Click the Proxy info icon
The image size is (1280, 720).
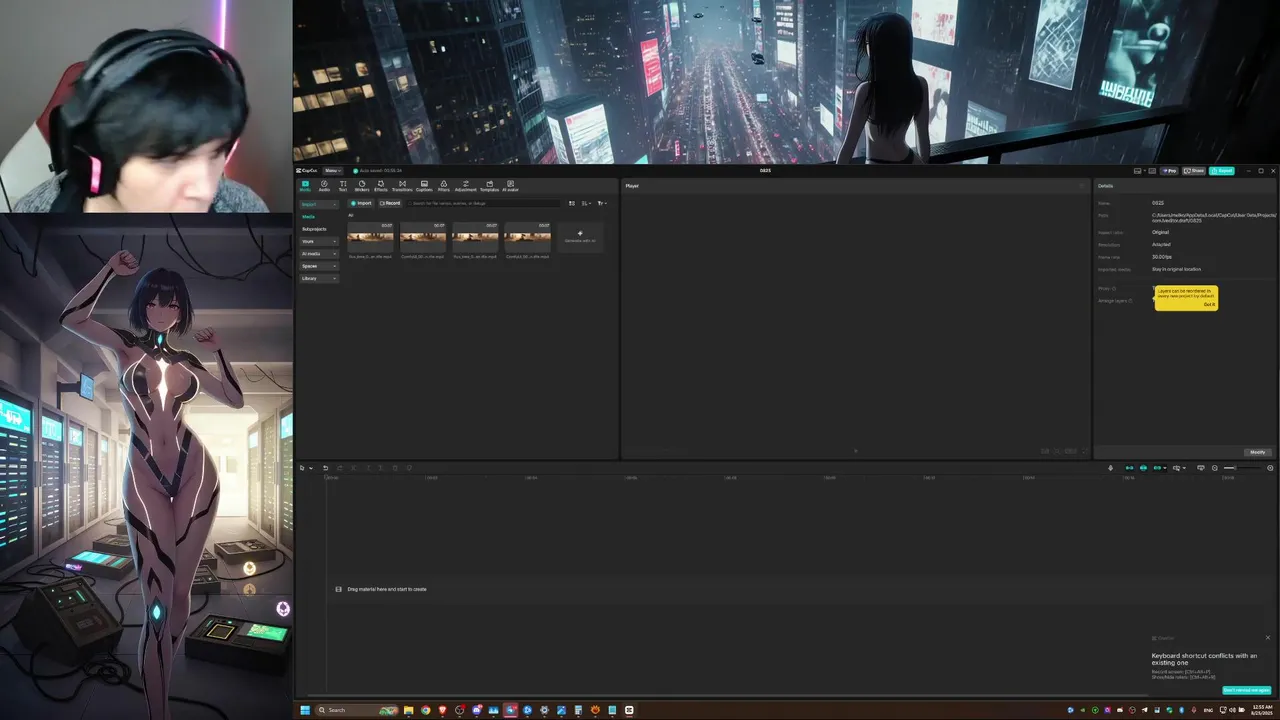[1114, 289]
